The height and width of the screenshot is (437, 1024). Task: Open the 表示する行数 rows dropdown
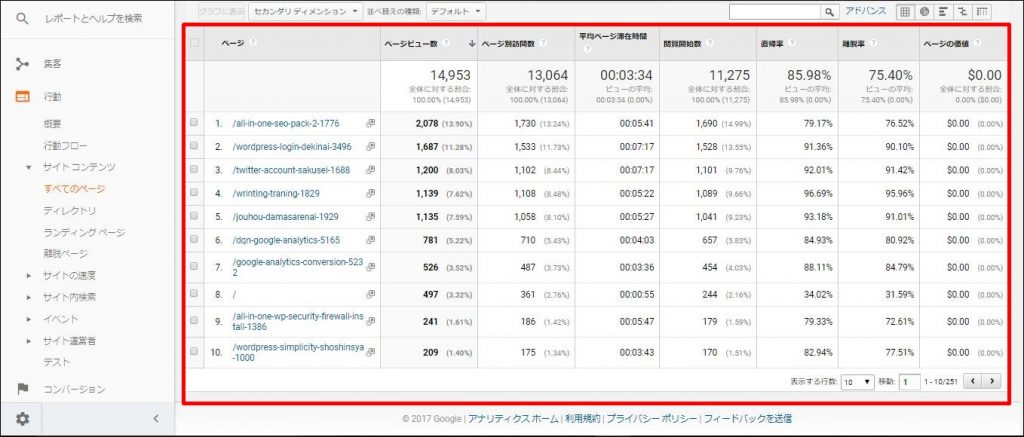[x=857, y=382]
